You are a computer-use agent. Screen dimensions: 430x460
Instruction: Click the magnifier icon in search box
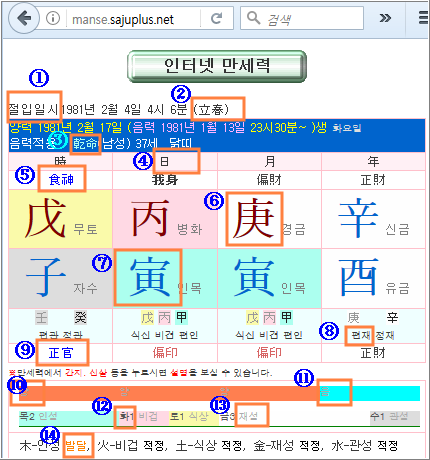254,18
